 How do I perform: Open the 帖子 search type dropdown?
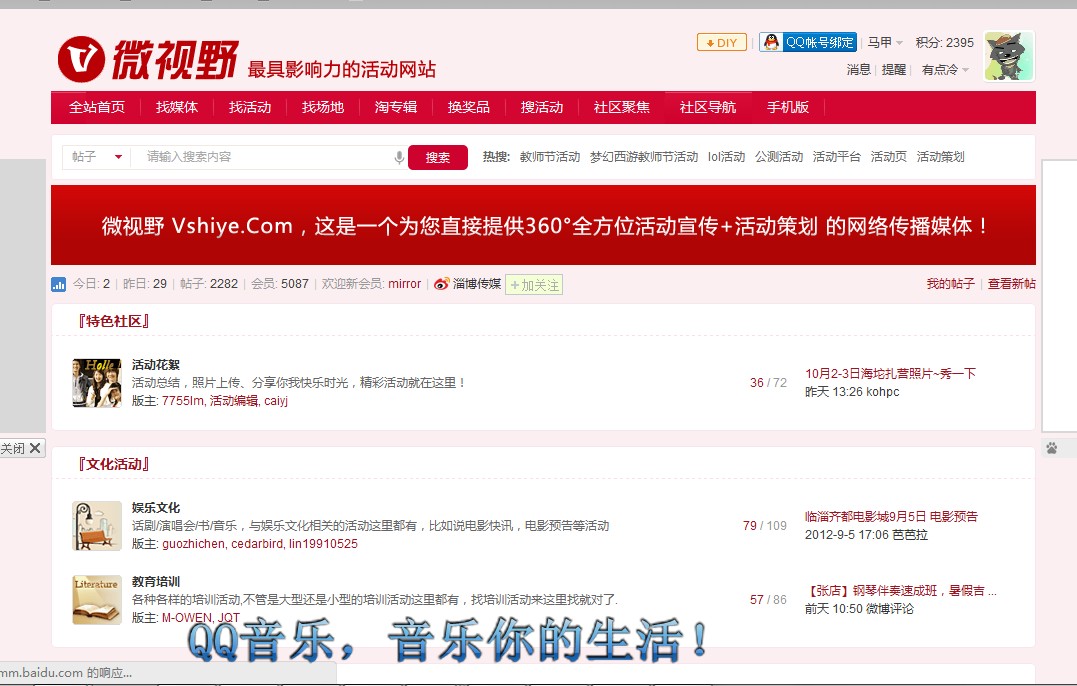point(95,157)
